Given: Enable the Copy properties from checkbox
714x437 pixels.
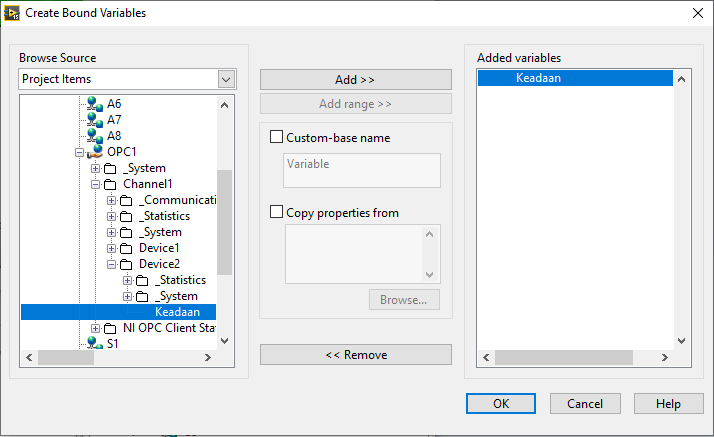Looking at the screenshot, I should [x=276, y=212].
